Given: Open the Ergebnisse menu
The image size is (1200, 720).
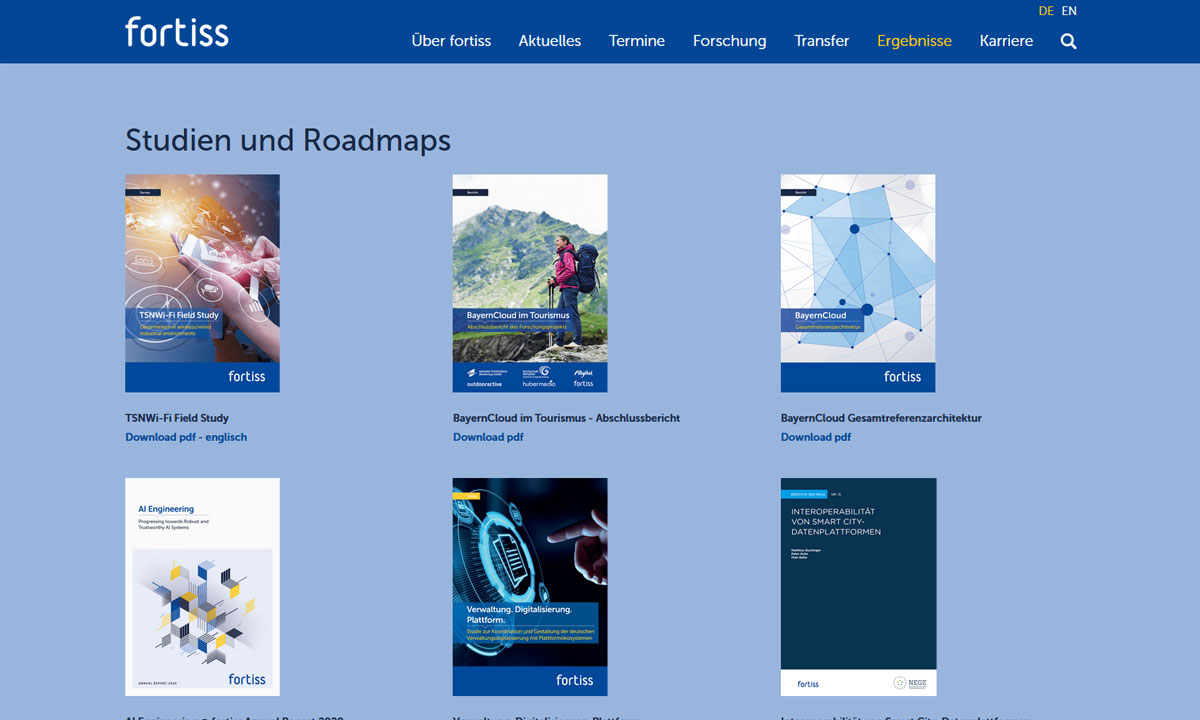Looking at the screenshot, I should (914, 41).
